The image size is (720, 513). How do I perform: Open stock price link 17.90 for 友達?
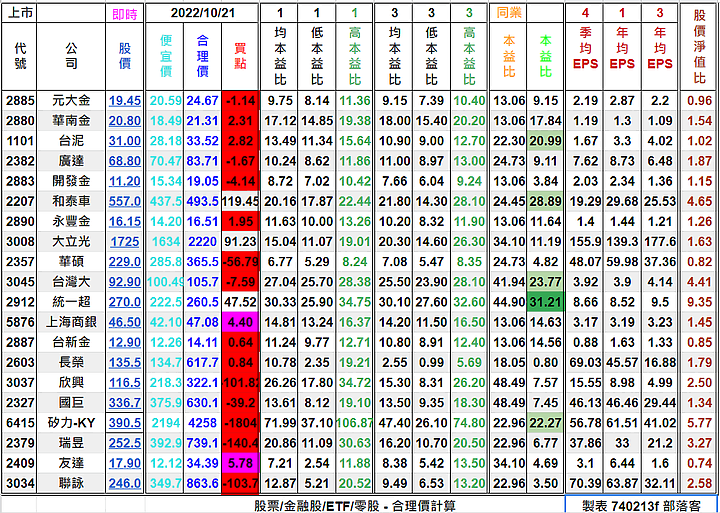pyautogui.click(x=125, y=463)
